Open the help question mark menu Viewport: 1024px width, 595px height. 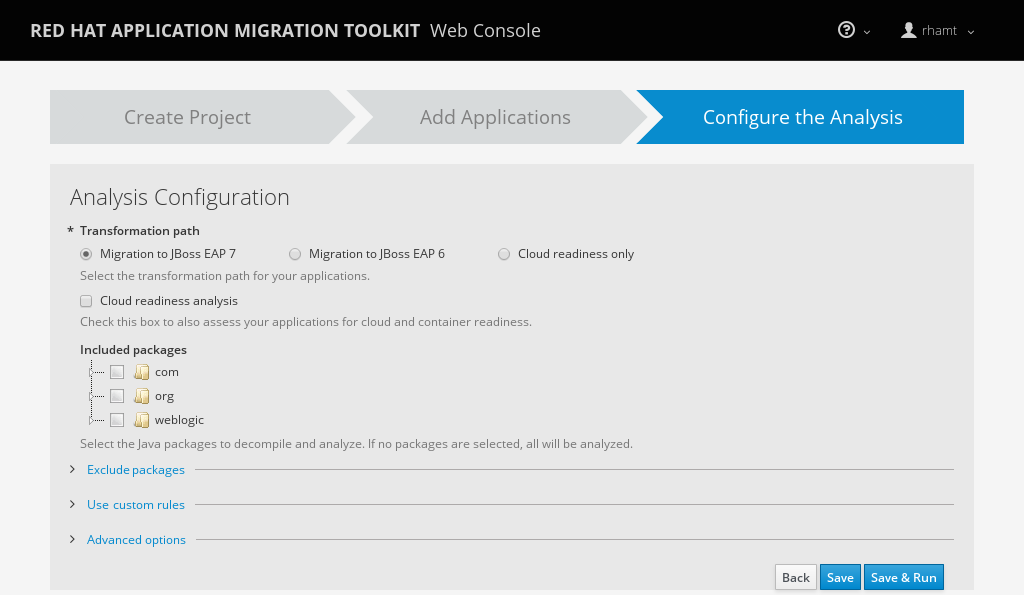point(847,30)
